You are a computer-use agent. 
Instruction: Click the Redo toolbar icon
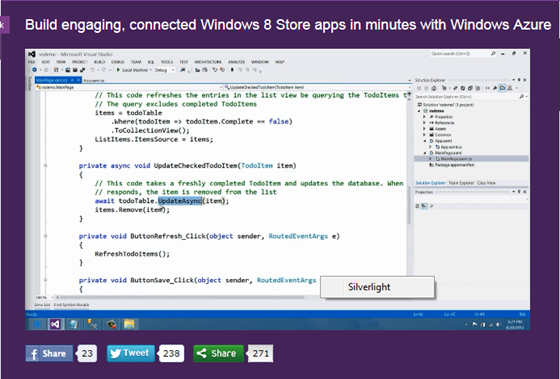(104, 70)
